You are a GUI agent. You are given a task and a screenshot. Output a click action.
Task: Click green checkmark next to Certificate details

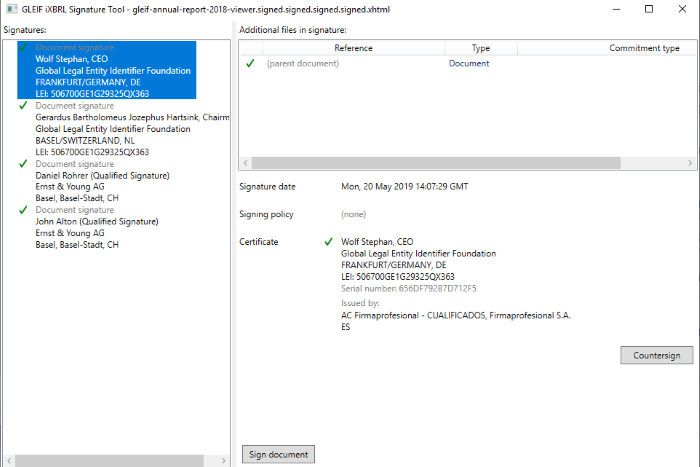click(x=329, y=242)
